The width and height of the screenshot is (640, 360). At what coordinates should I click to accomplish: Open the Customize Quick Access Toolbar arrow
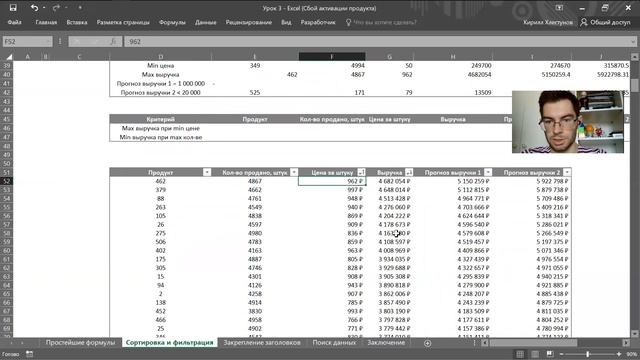(80, 8)
